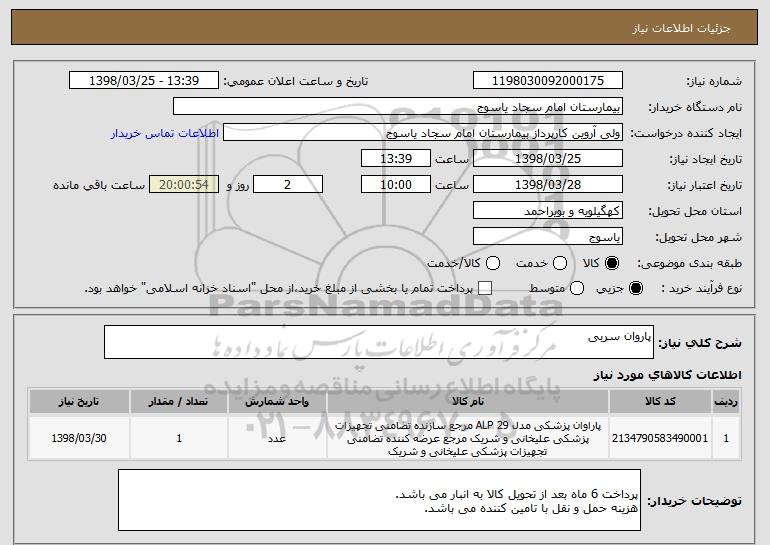
Task: Click the request creator name field
Action: (x=423, y=133)
